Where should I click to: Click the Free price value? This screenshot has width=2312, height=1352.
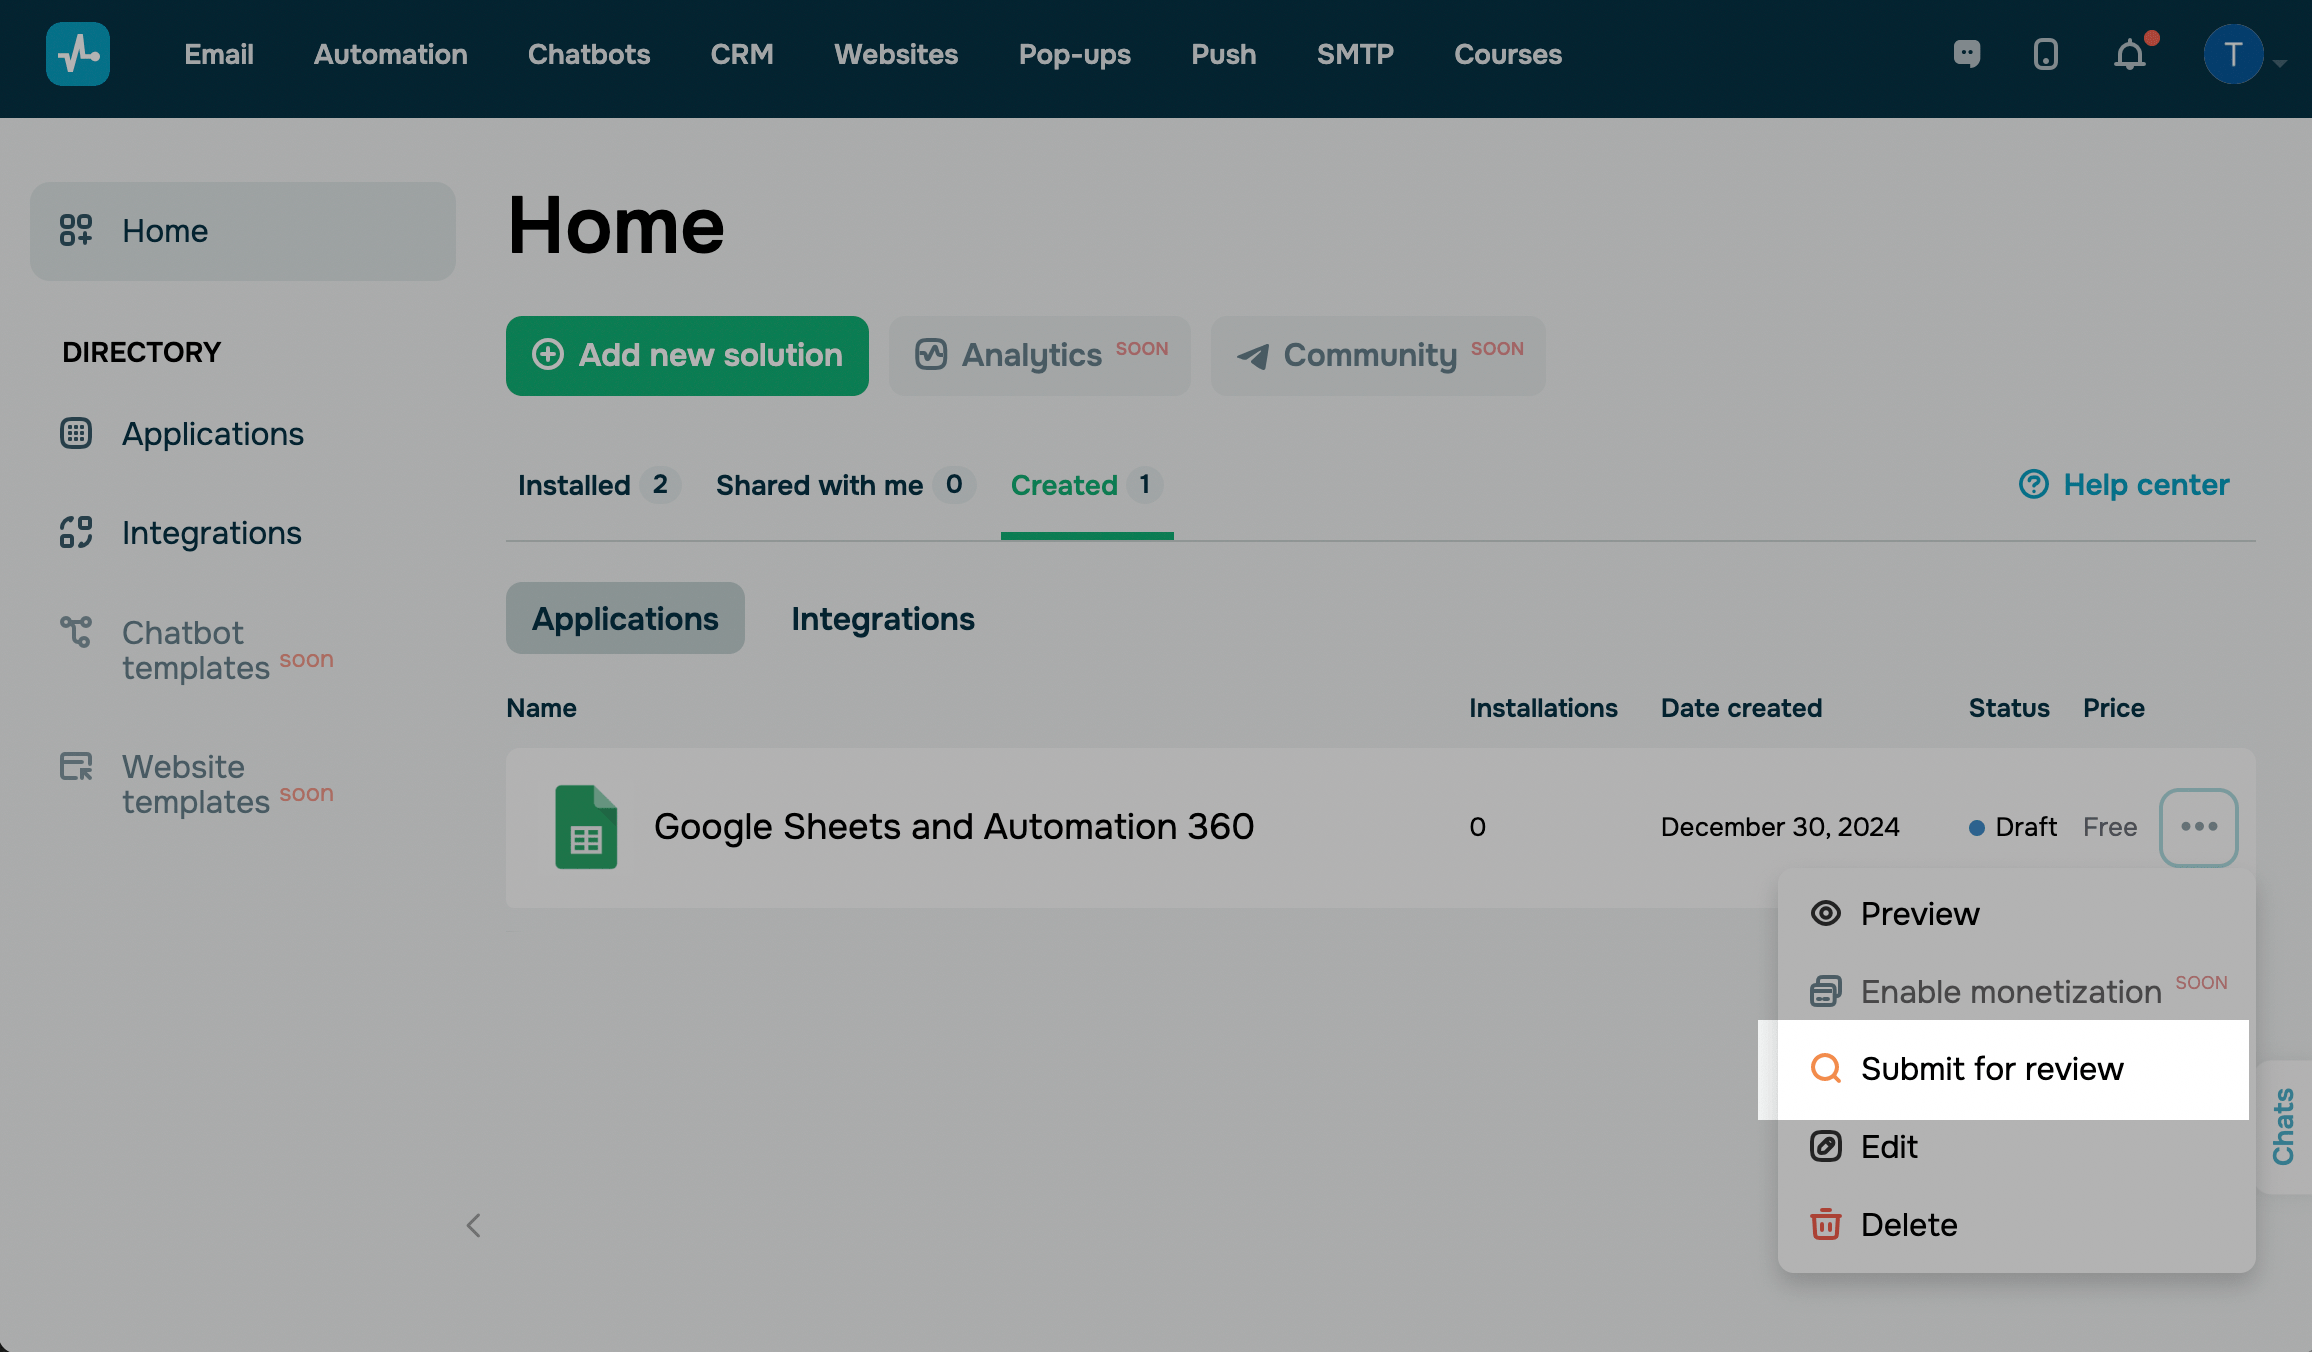point(2110,827)
